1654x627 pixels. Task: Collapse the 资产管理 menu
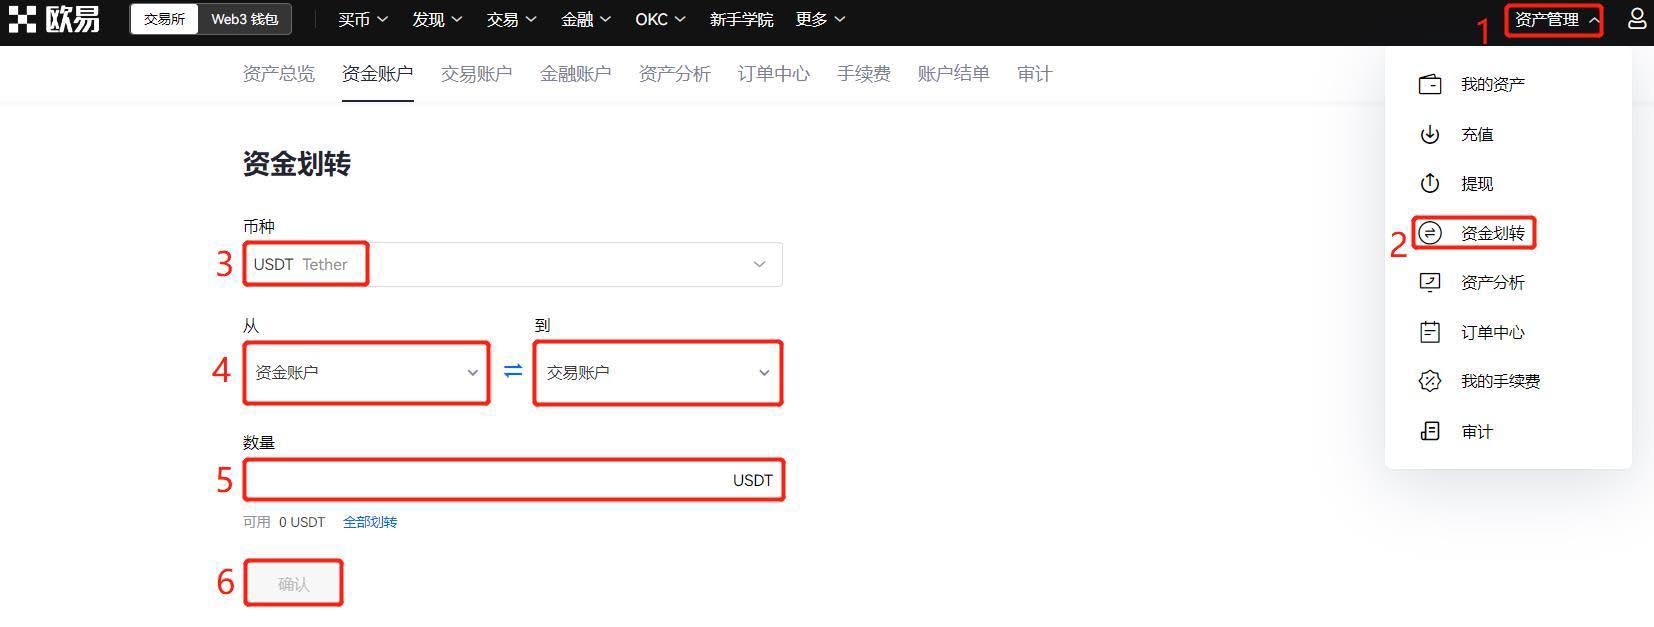click(1556, 19)
